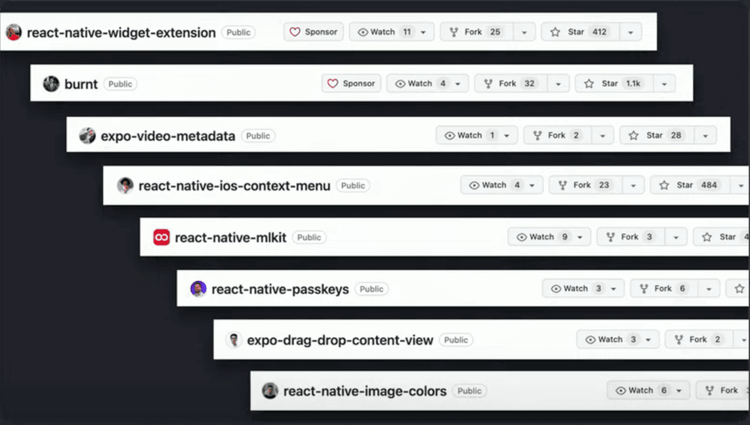The height and width of the screenshot is (425, 750).
Task: Click the expo-drag-drop-content-view owner avatar
Action: pyautogui.click(x=233, y=340)
